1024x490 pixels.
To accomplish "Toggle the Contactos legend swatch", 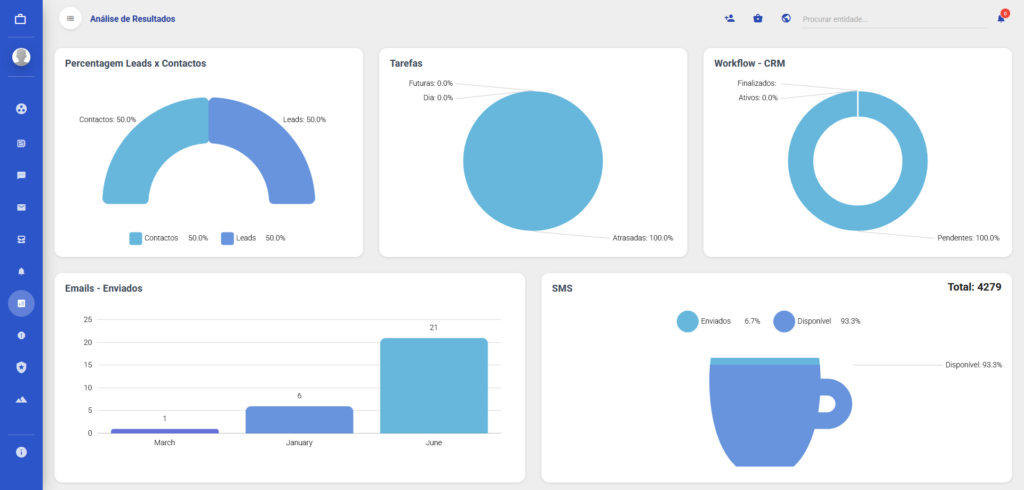I will coord(136,238).
